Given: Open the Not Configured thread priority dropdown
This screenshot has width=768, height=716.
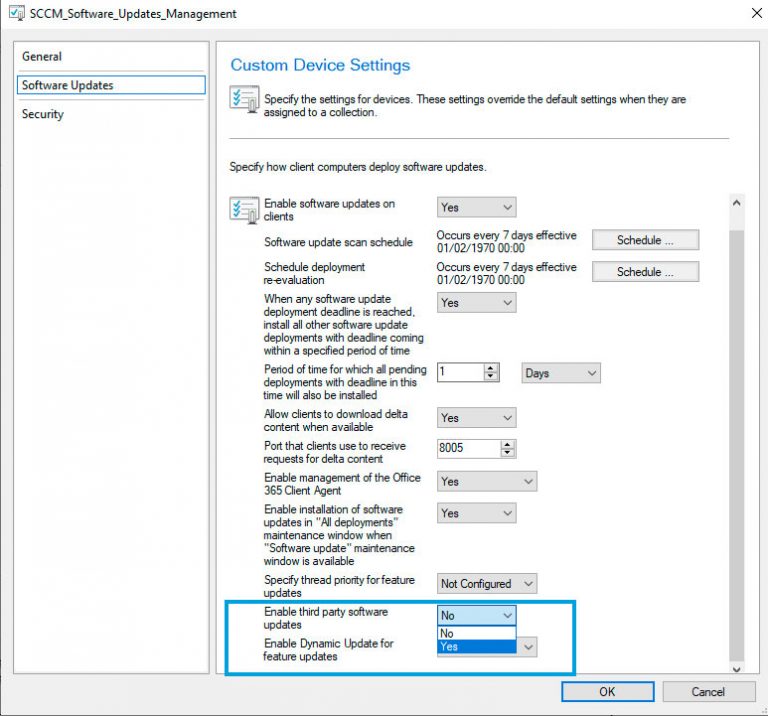Looking at the screenshot, I should 487,584.
